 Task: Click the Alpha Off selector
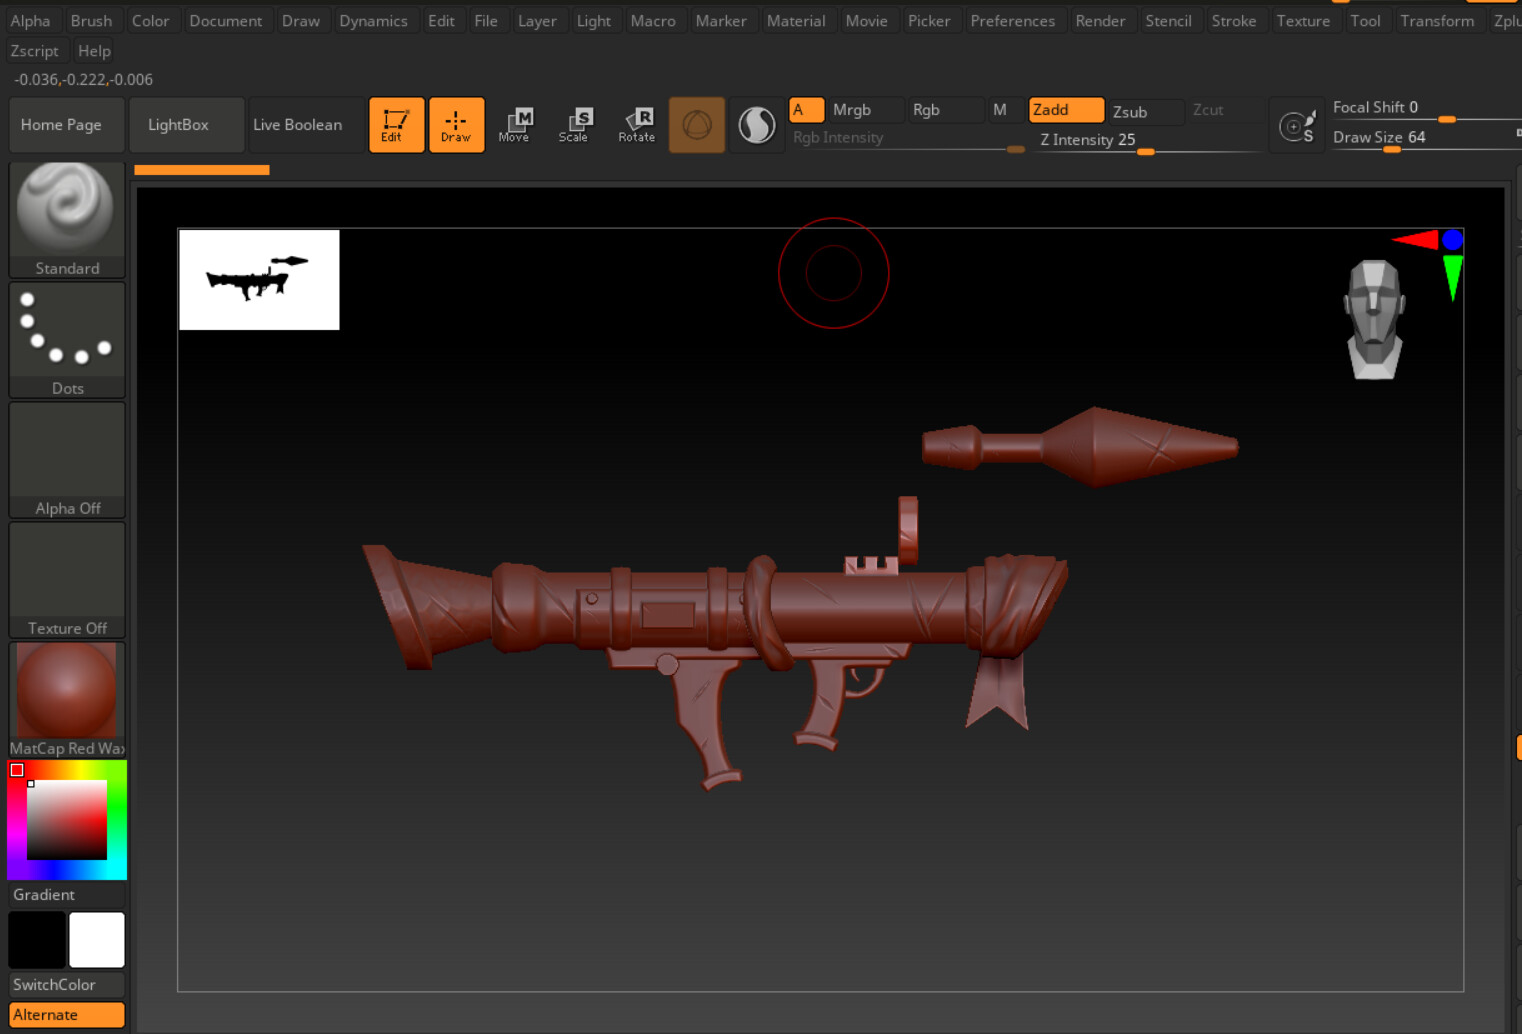coord(66,452)
